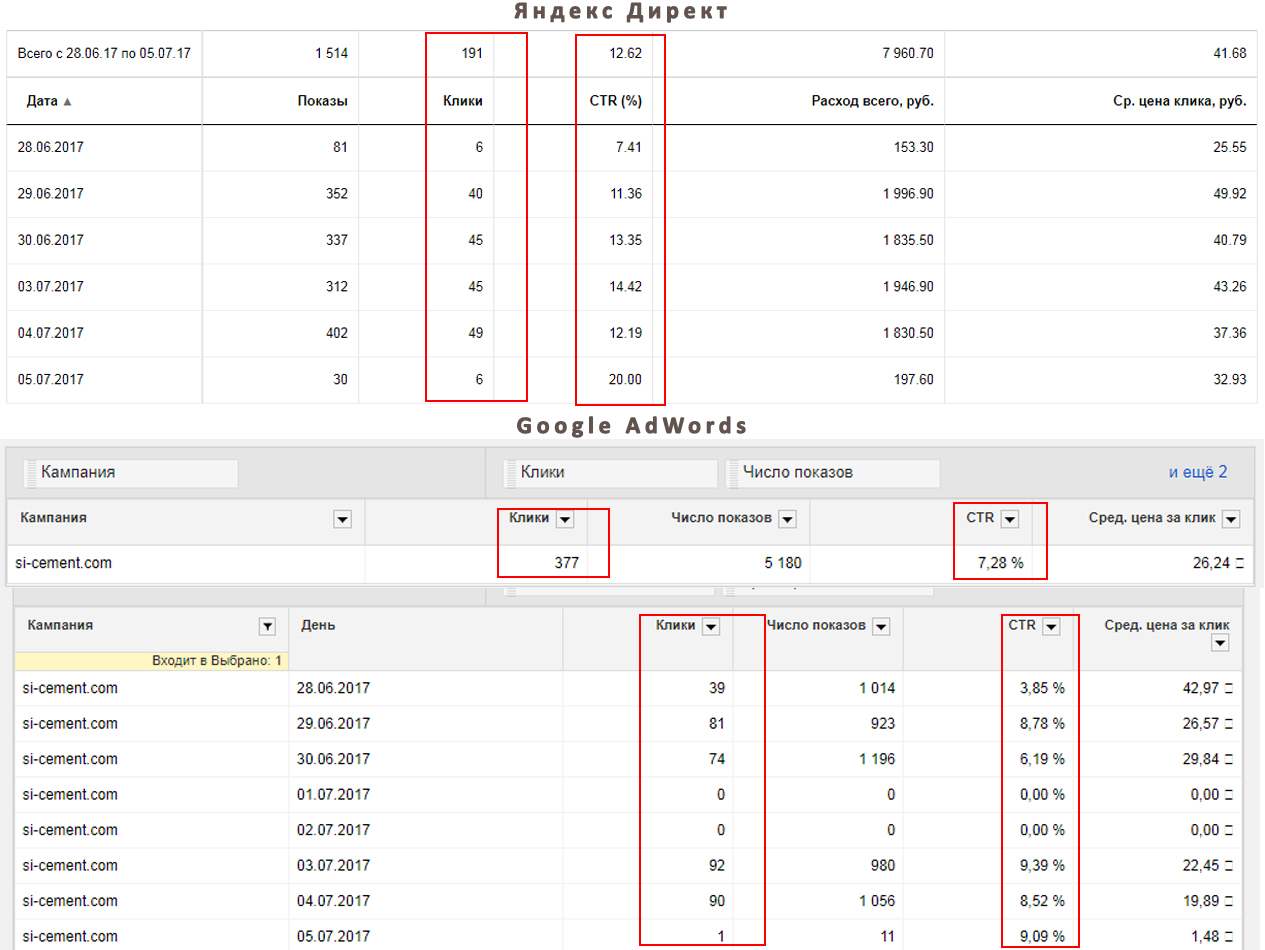This screenshot has height=950, width=1265.
Task: Open the Число показов dropdown in the summary table
Action: [x=788, y=519]
